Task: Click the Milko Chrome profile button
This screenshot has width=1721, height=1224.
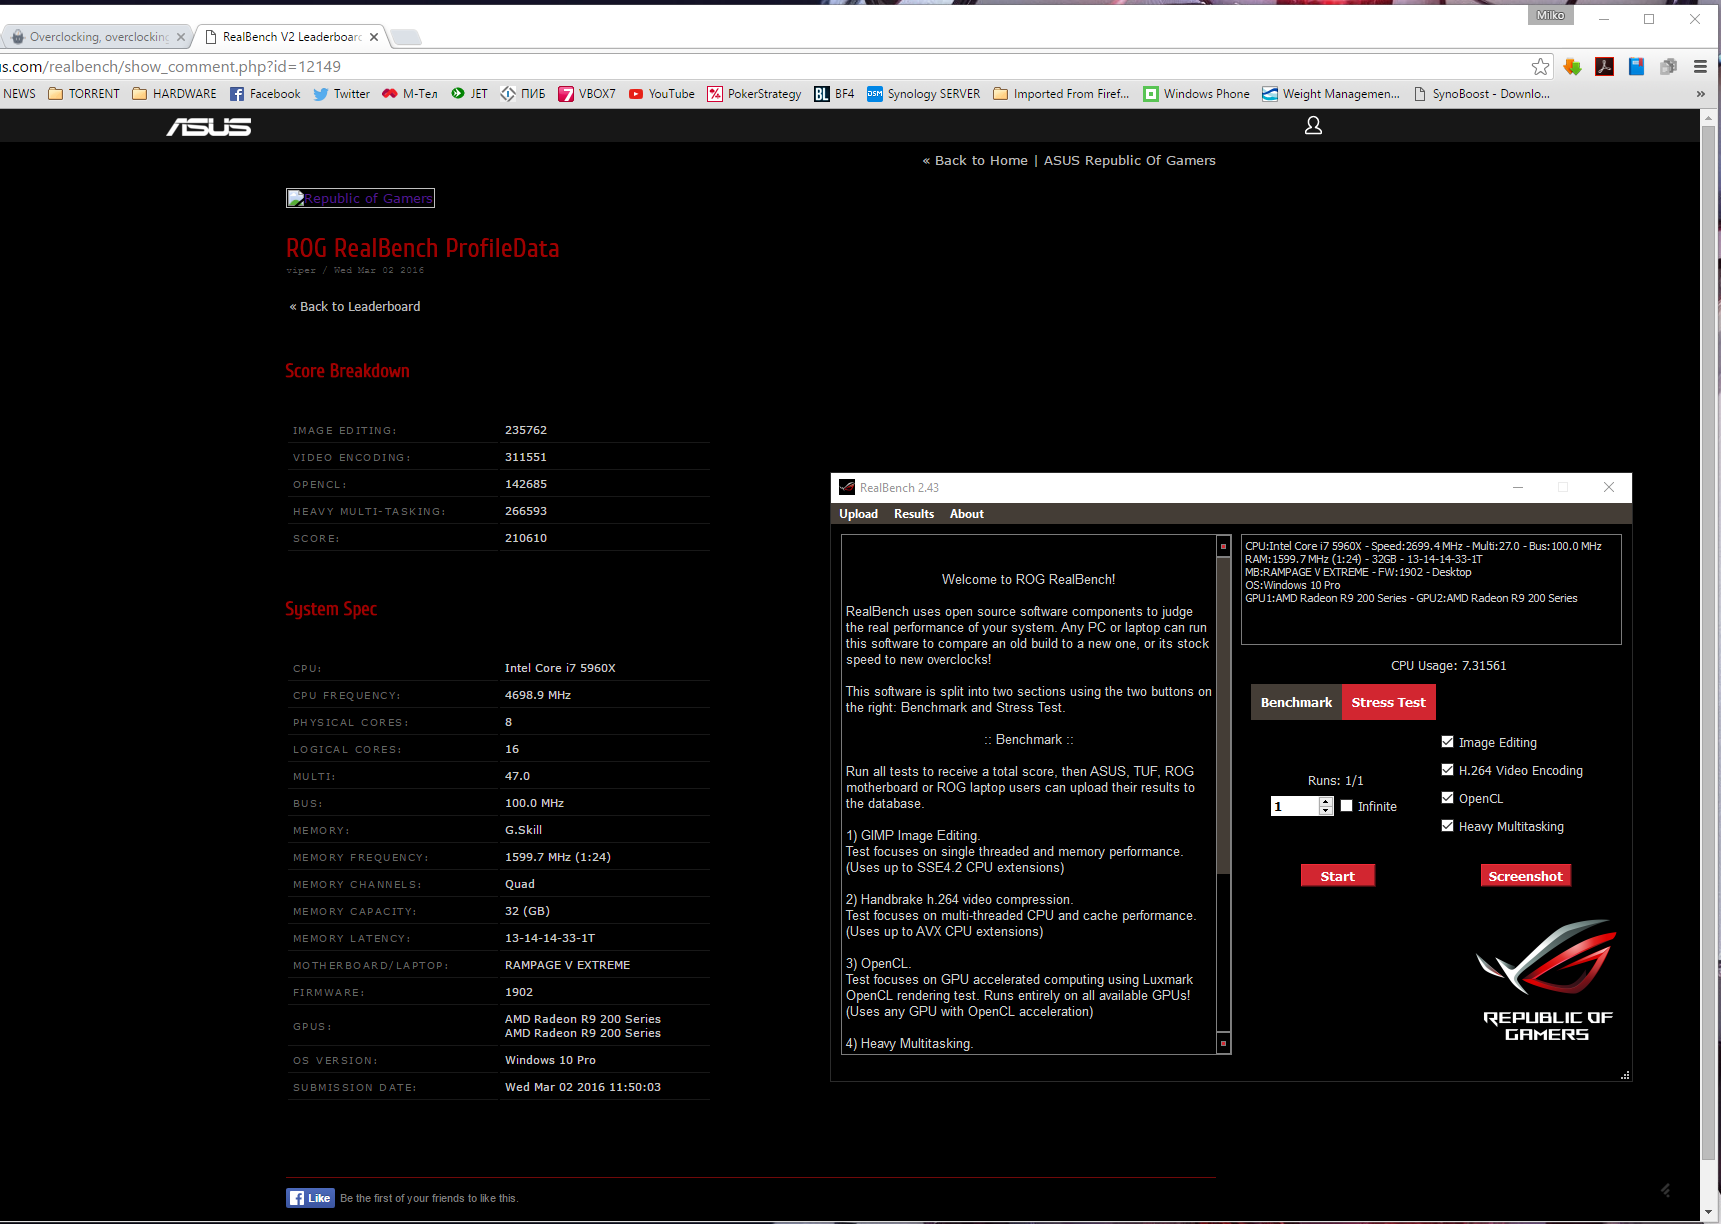Action: click(1550, 15)
